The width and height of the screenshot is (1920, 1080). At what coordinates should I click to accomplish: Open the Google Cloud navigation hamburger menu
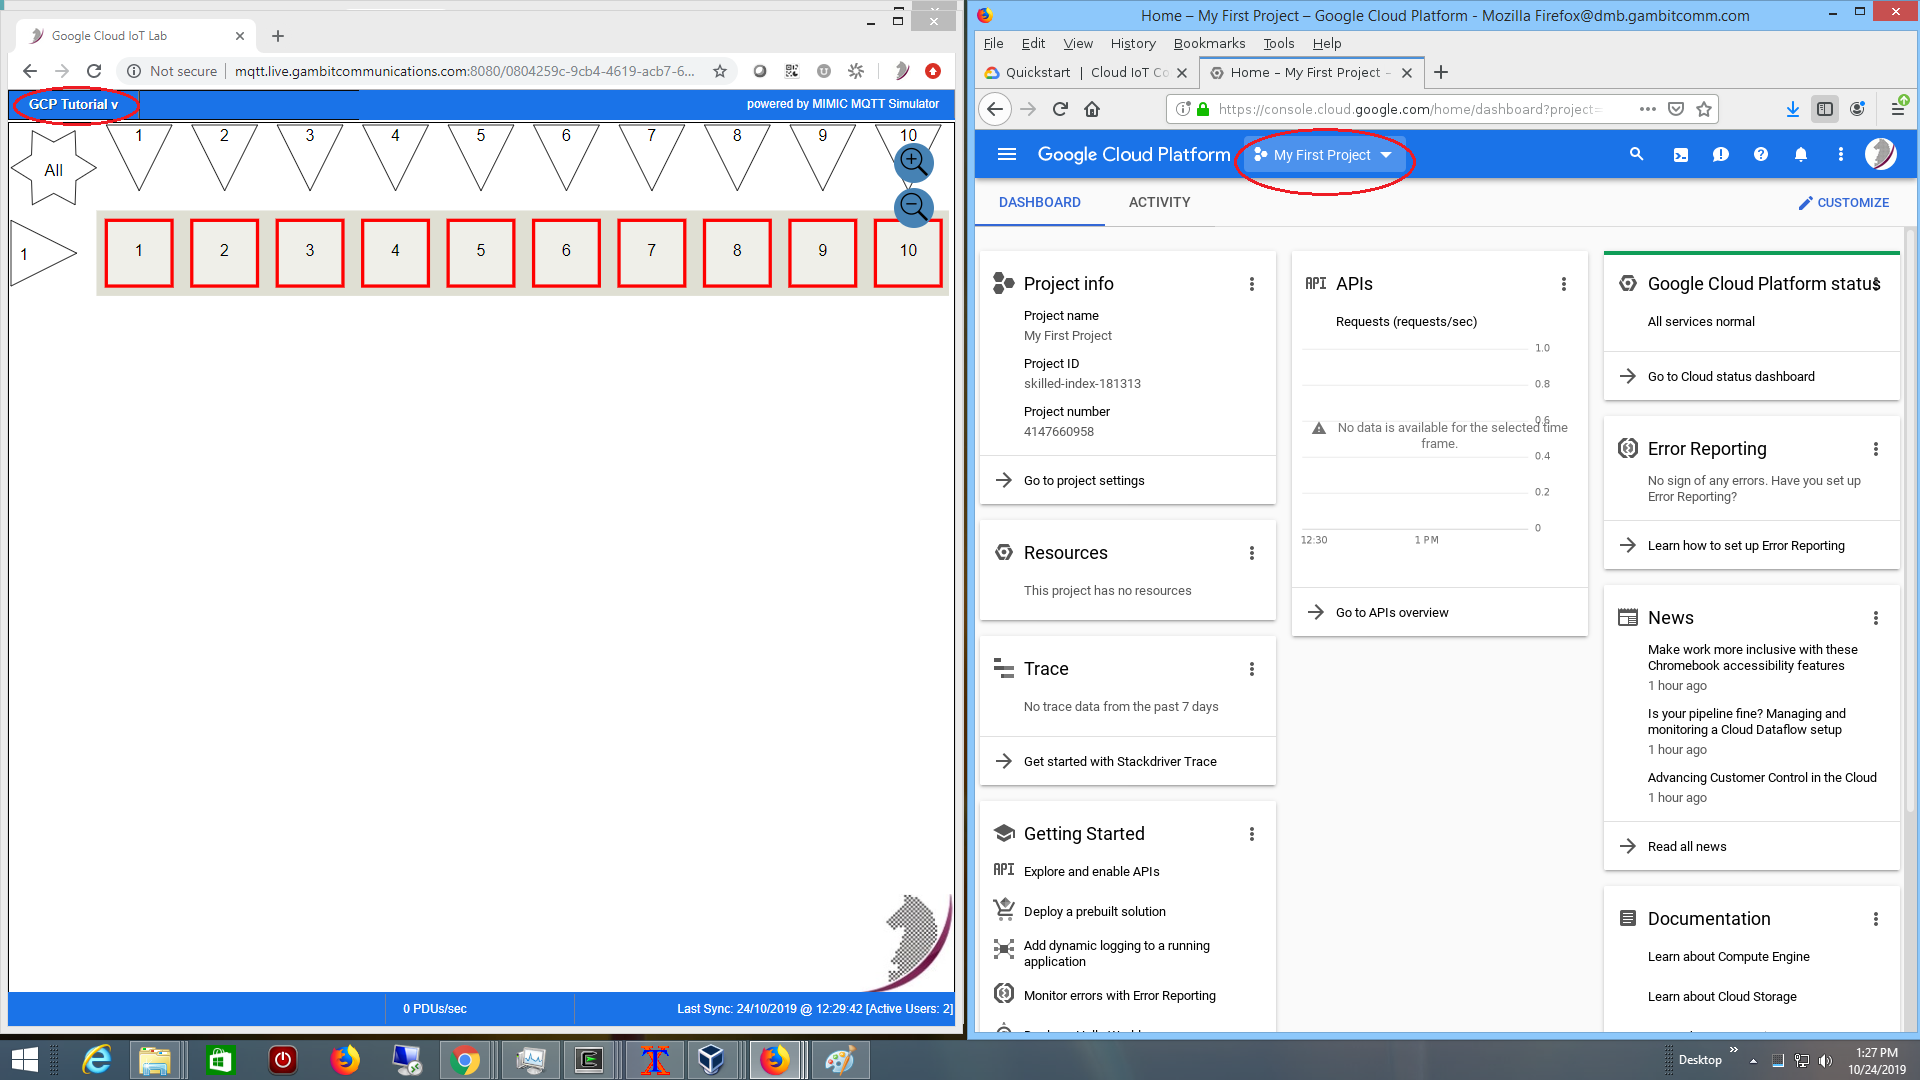pos(1007,154)
